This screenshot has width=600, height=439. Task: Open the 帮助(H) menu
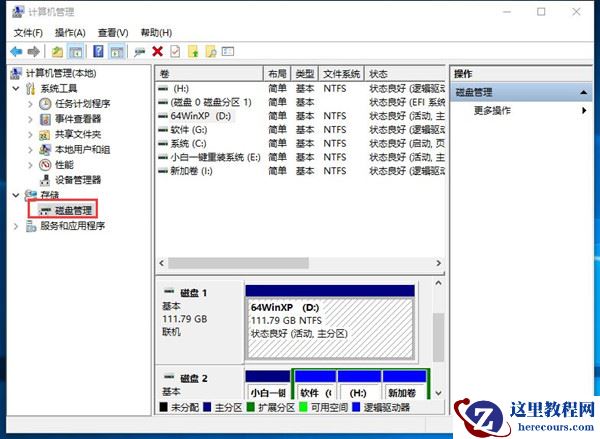pyautogui.click(x=156, y=33)
